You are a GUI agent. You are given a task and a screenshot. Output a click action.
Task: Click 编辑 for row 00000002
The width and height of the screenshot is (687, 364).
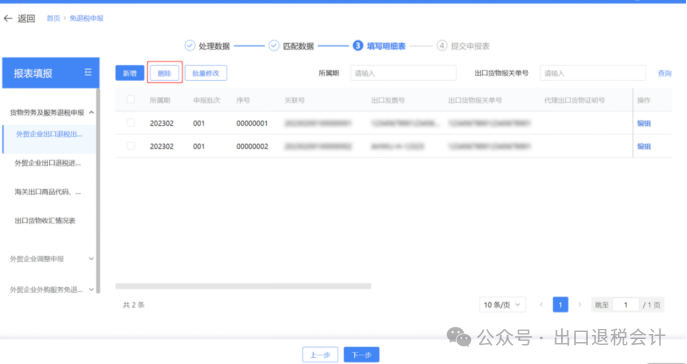[x=644, y=146]
